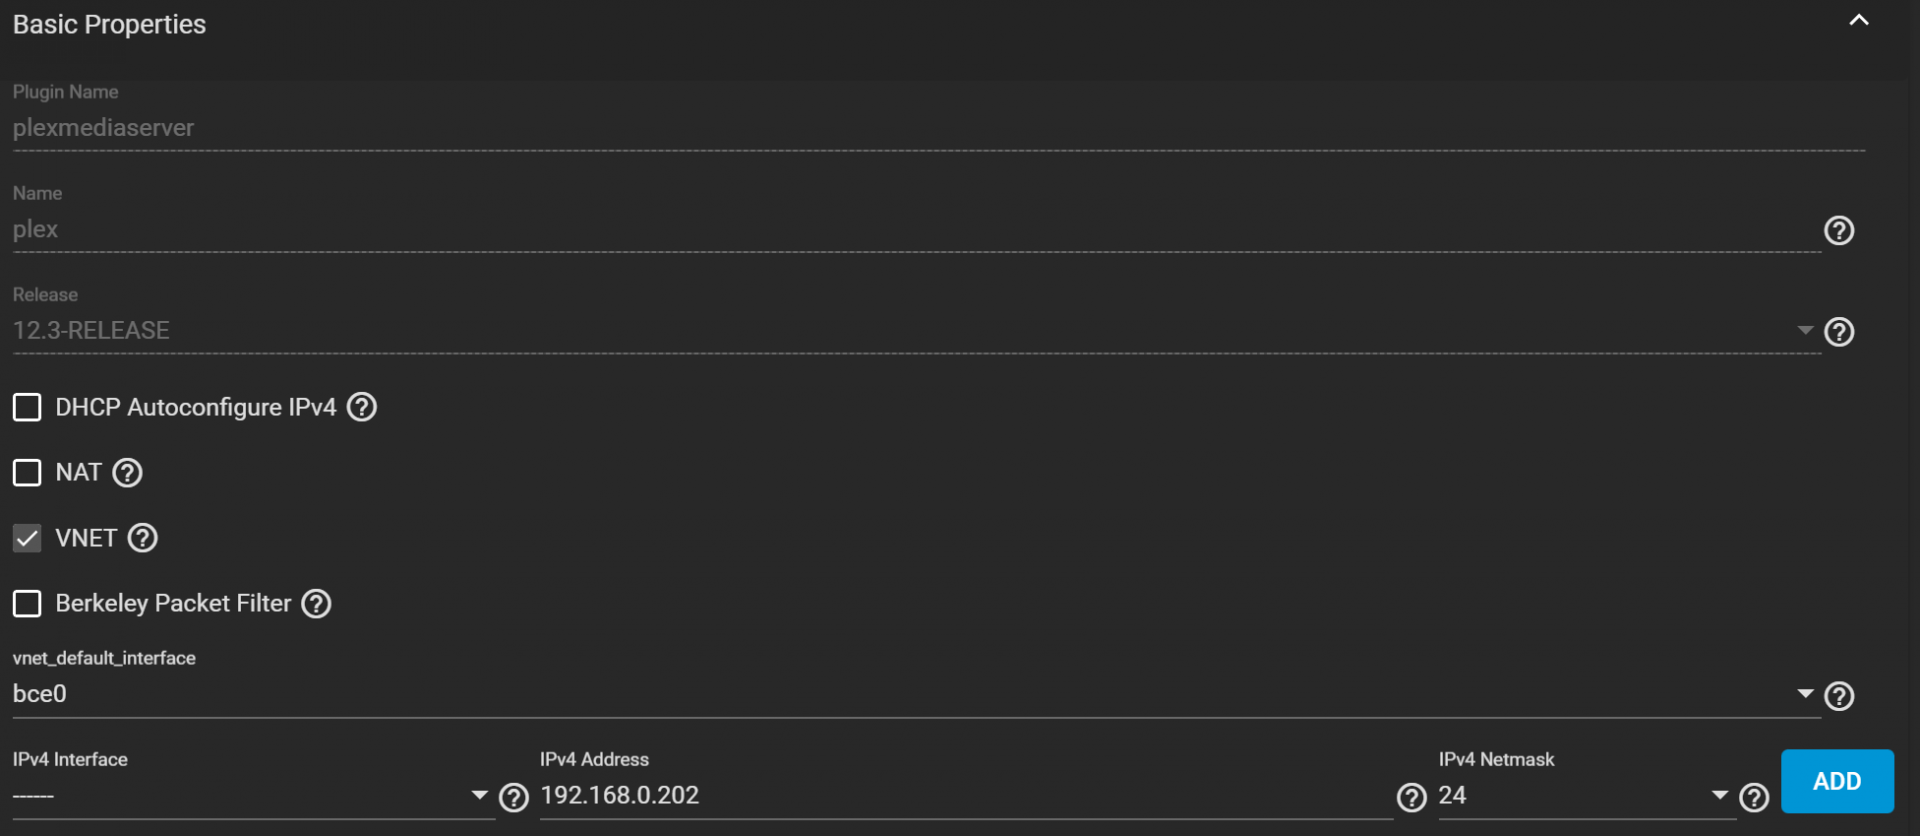Open IPv4 Netmask dropdown showing 24

click(x=1586, y=796)
